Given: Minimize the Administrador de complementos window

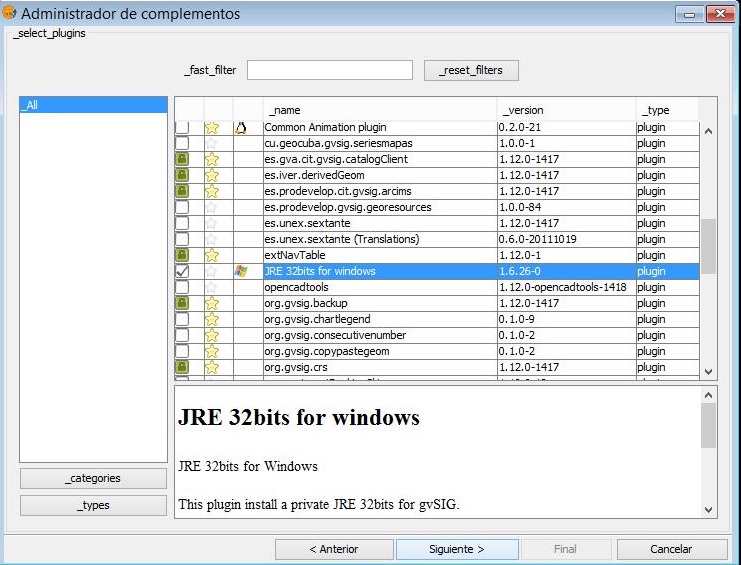Looking at the screenshot, I should click(689, 14).
